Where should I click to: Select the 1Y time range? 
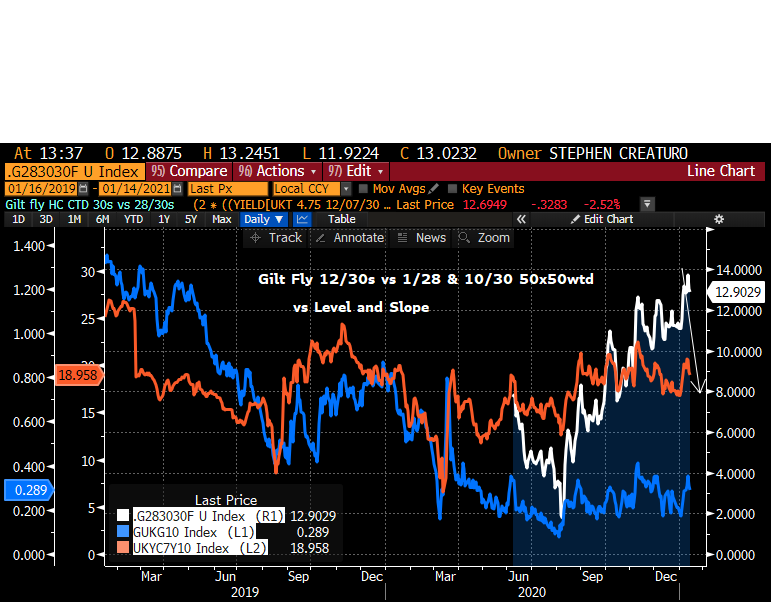click(164, 219)
